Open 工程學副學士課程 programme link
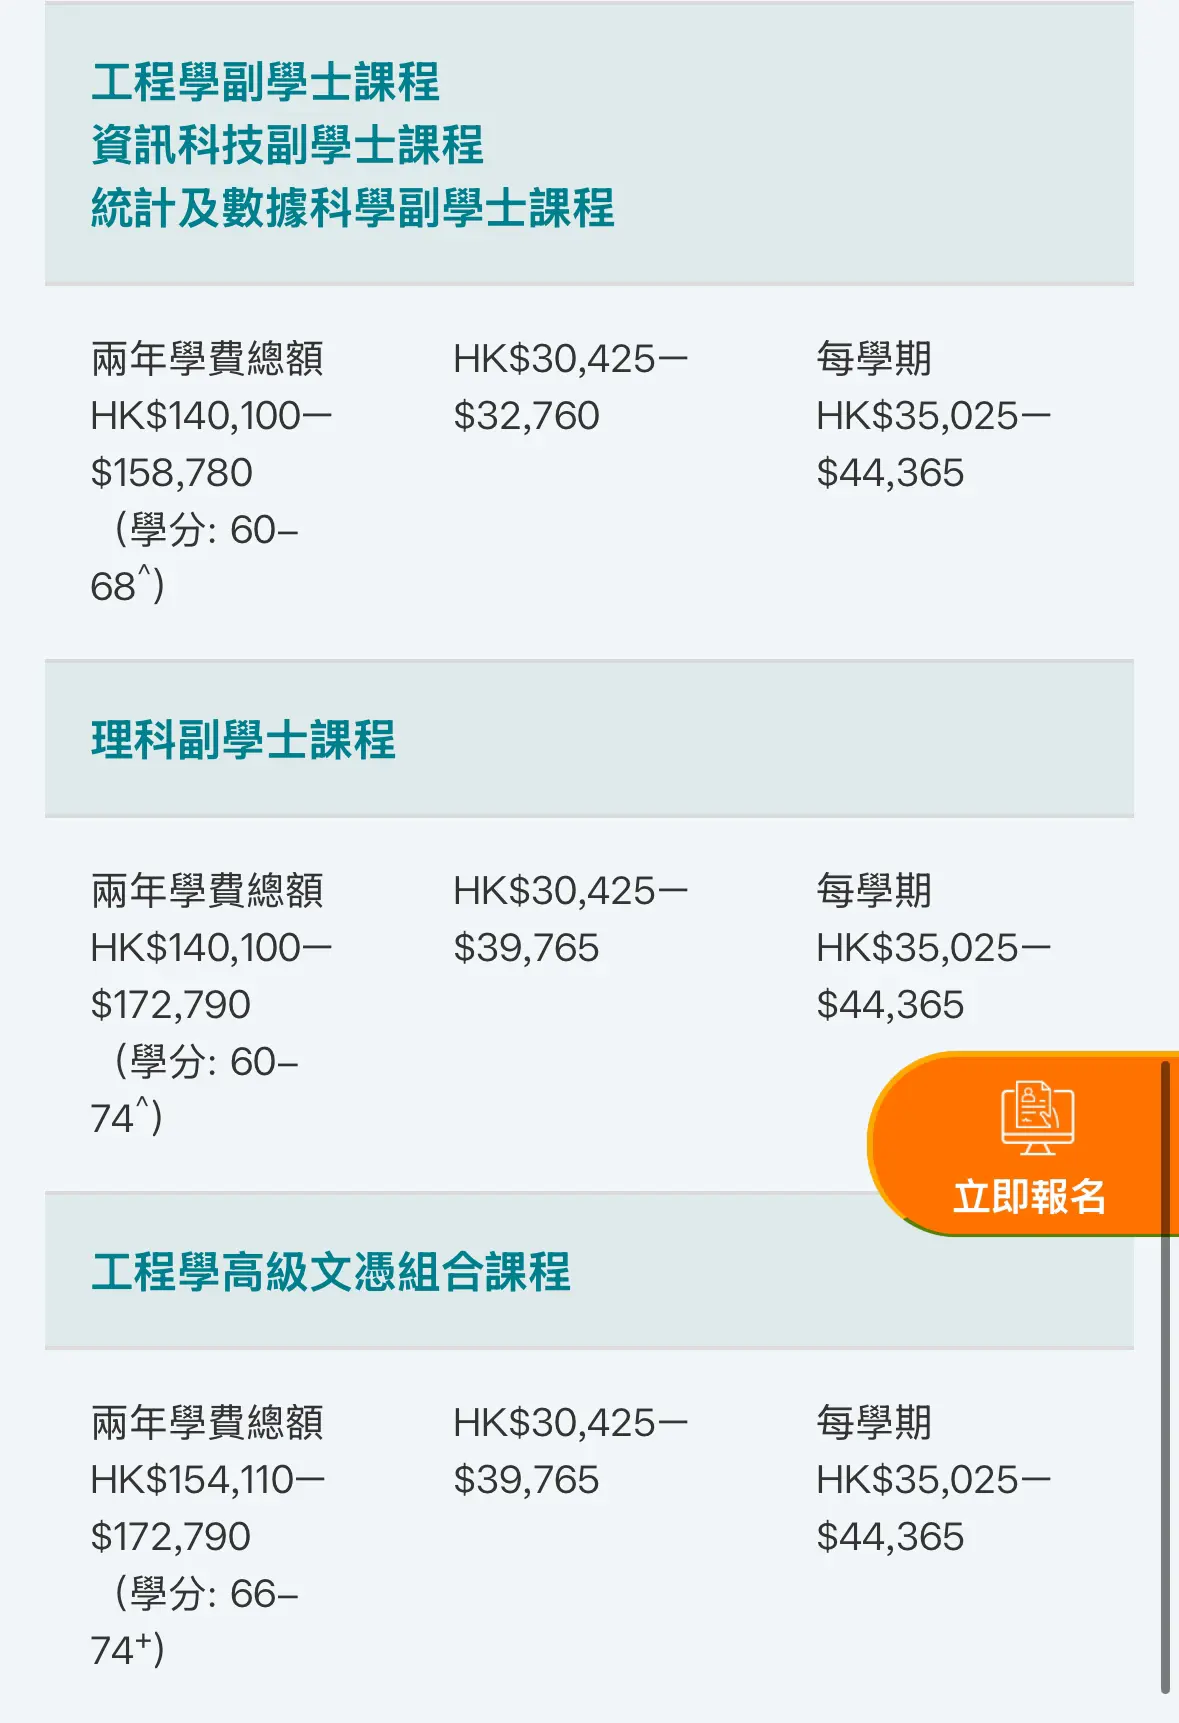This screenshot has height=1723, width=1179. [265, 82]
